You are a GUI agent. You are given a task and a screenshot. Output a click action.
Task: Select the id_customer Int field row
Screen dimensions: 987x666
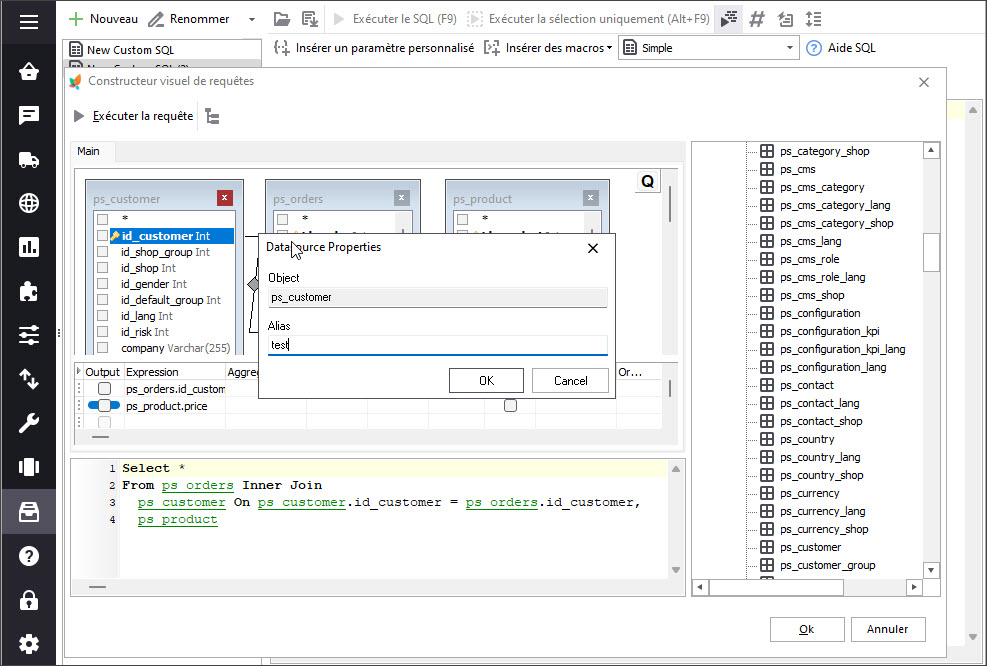click(171, 236)
